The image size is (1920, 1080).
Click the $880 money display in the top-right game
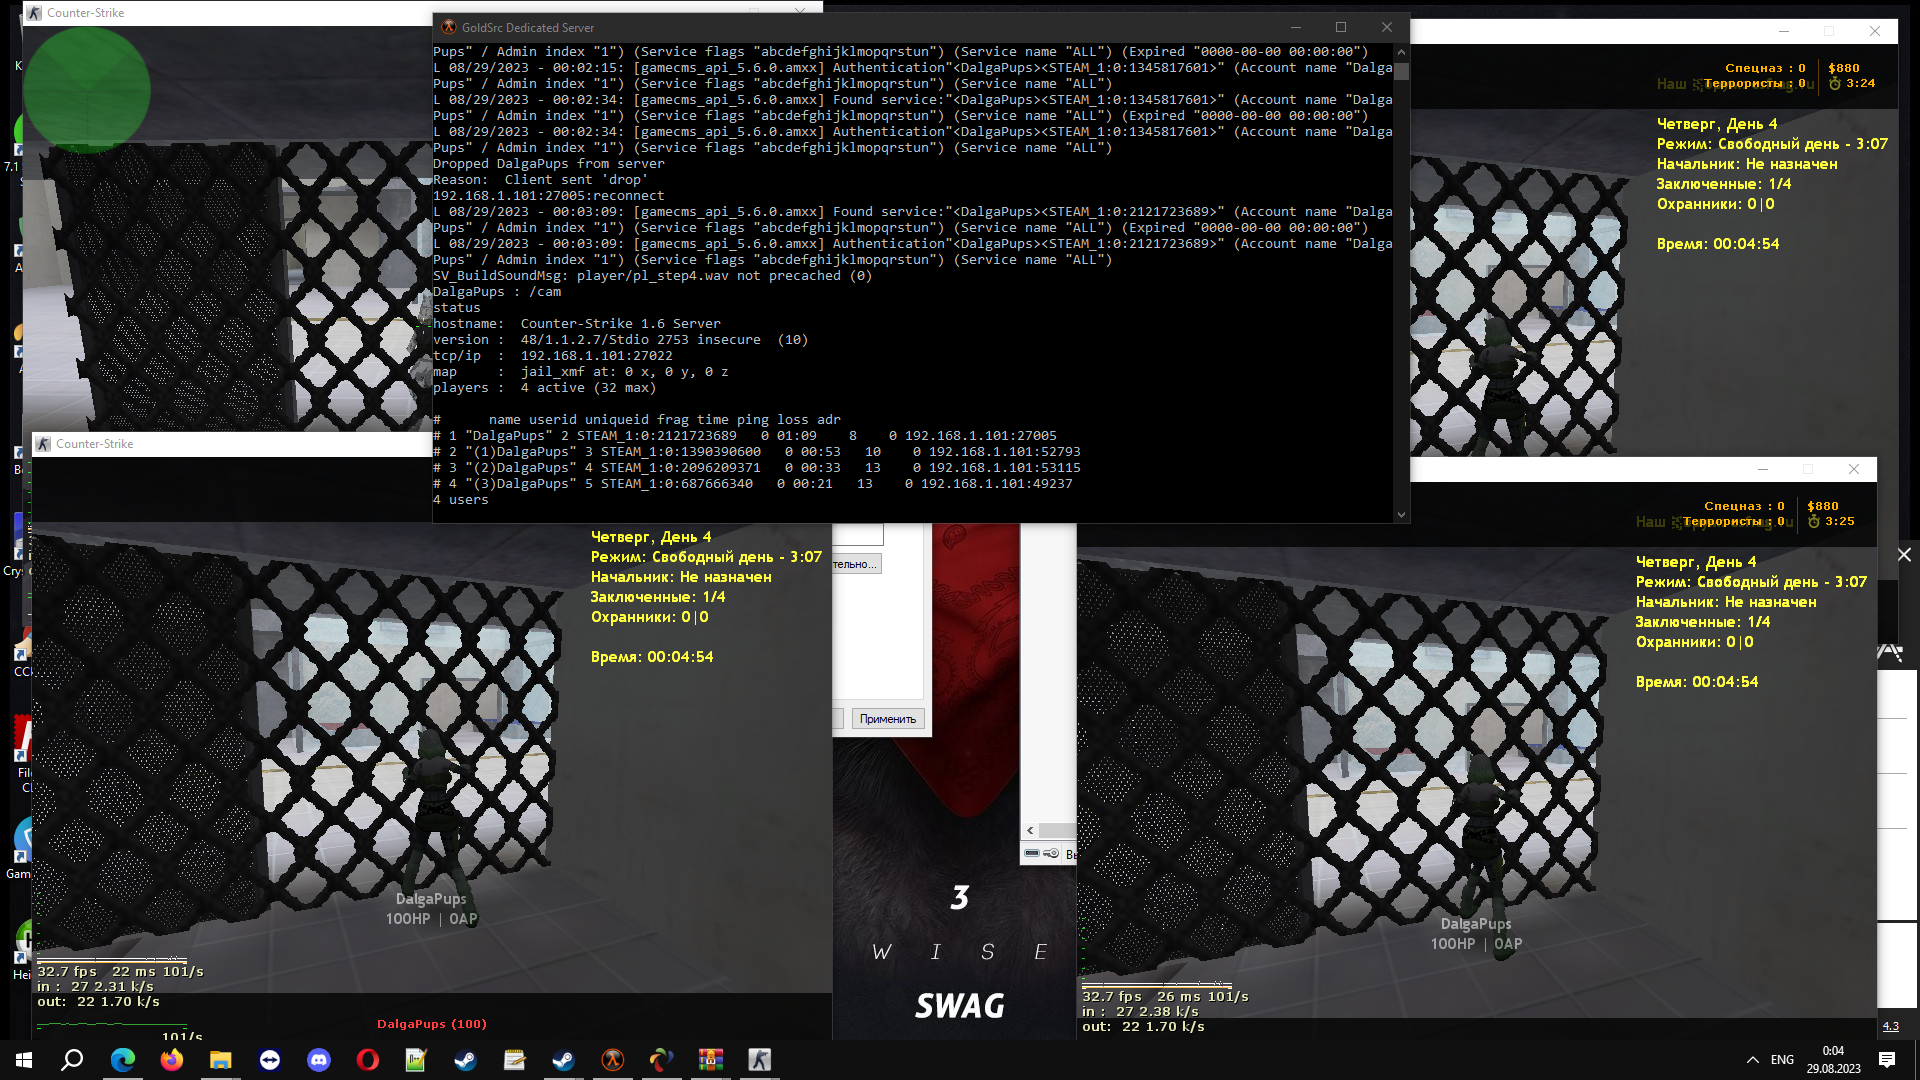(1844, 68)
